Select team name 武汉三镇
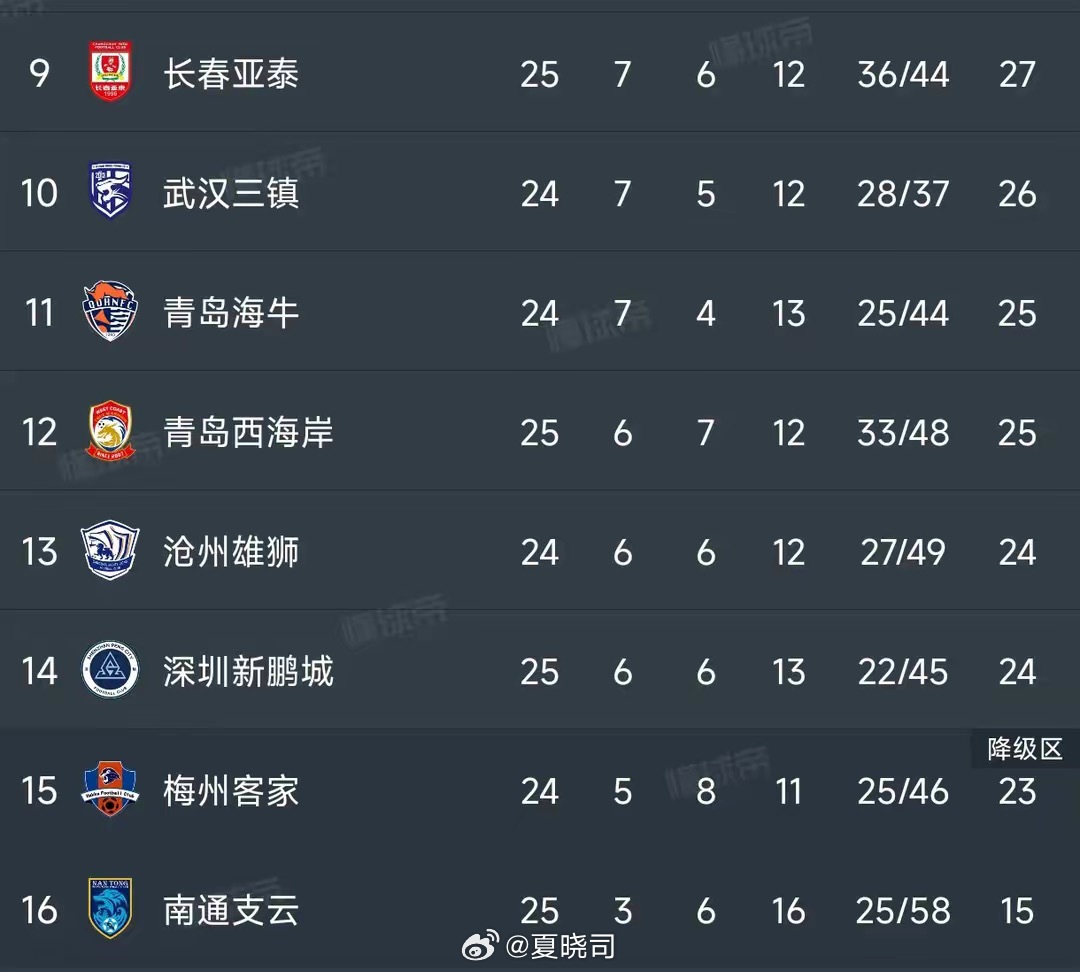 (231, 193)
